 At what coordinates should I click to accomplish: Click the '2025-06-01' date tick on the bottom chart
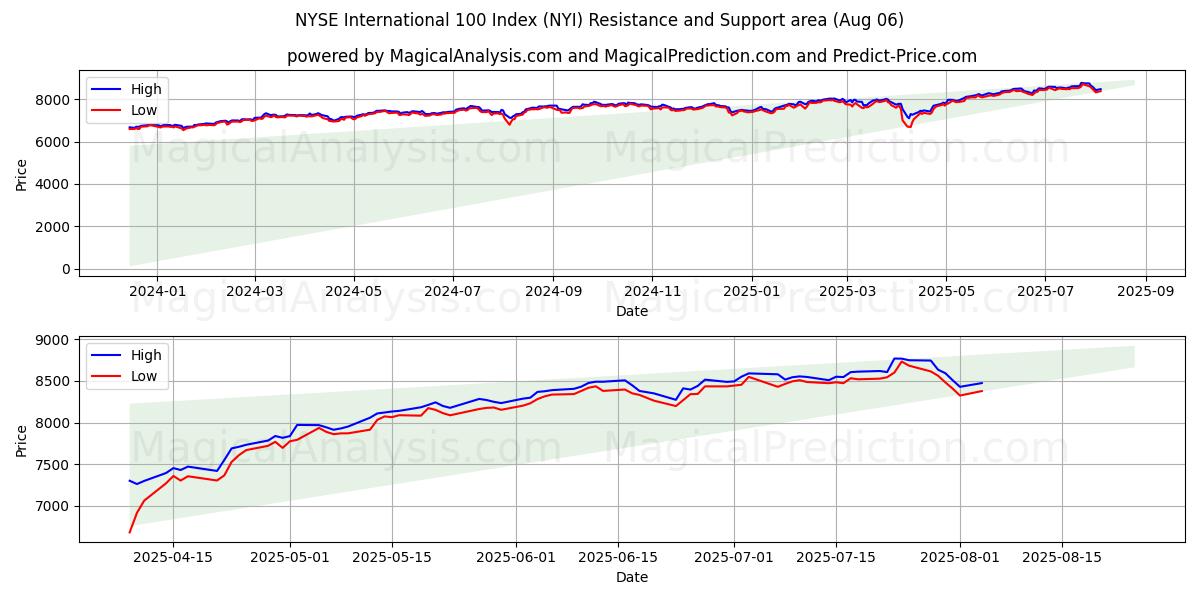click(515, 557)
